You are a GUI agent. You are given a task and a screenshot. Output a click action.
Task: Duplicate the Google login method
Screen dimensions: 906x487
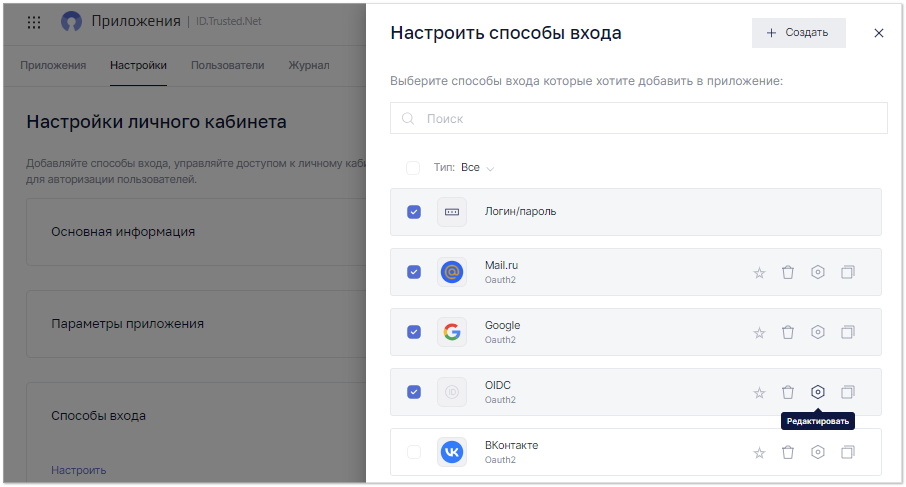(x=848, y=332)
